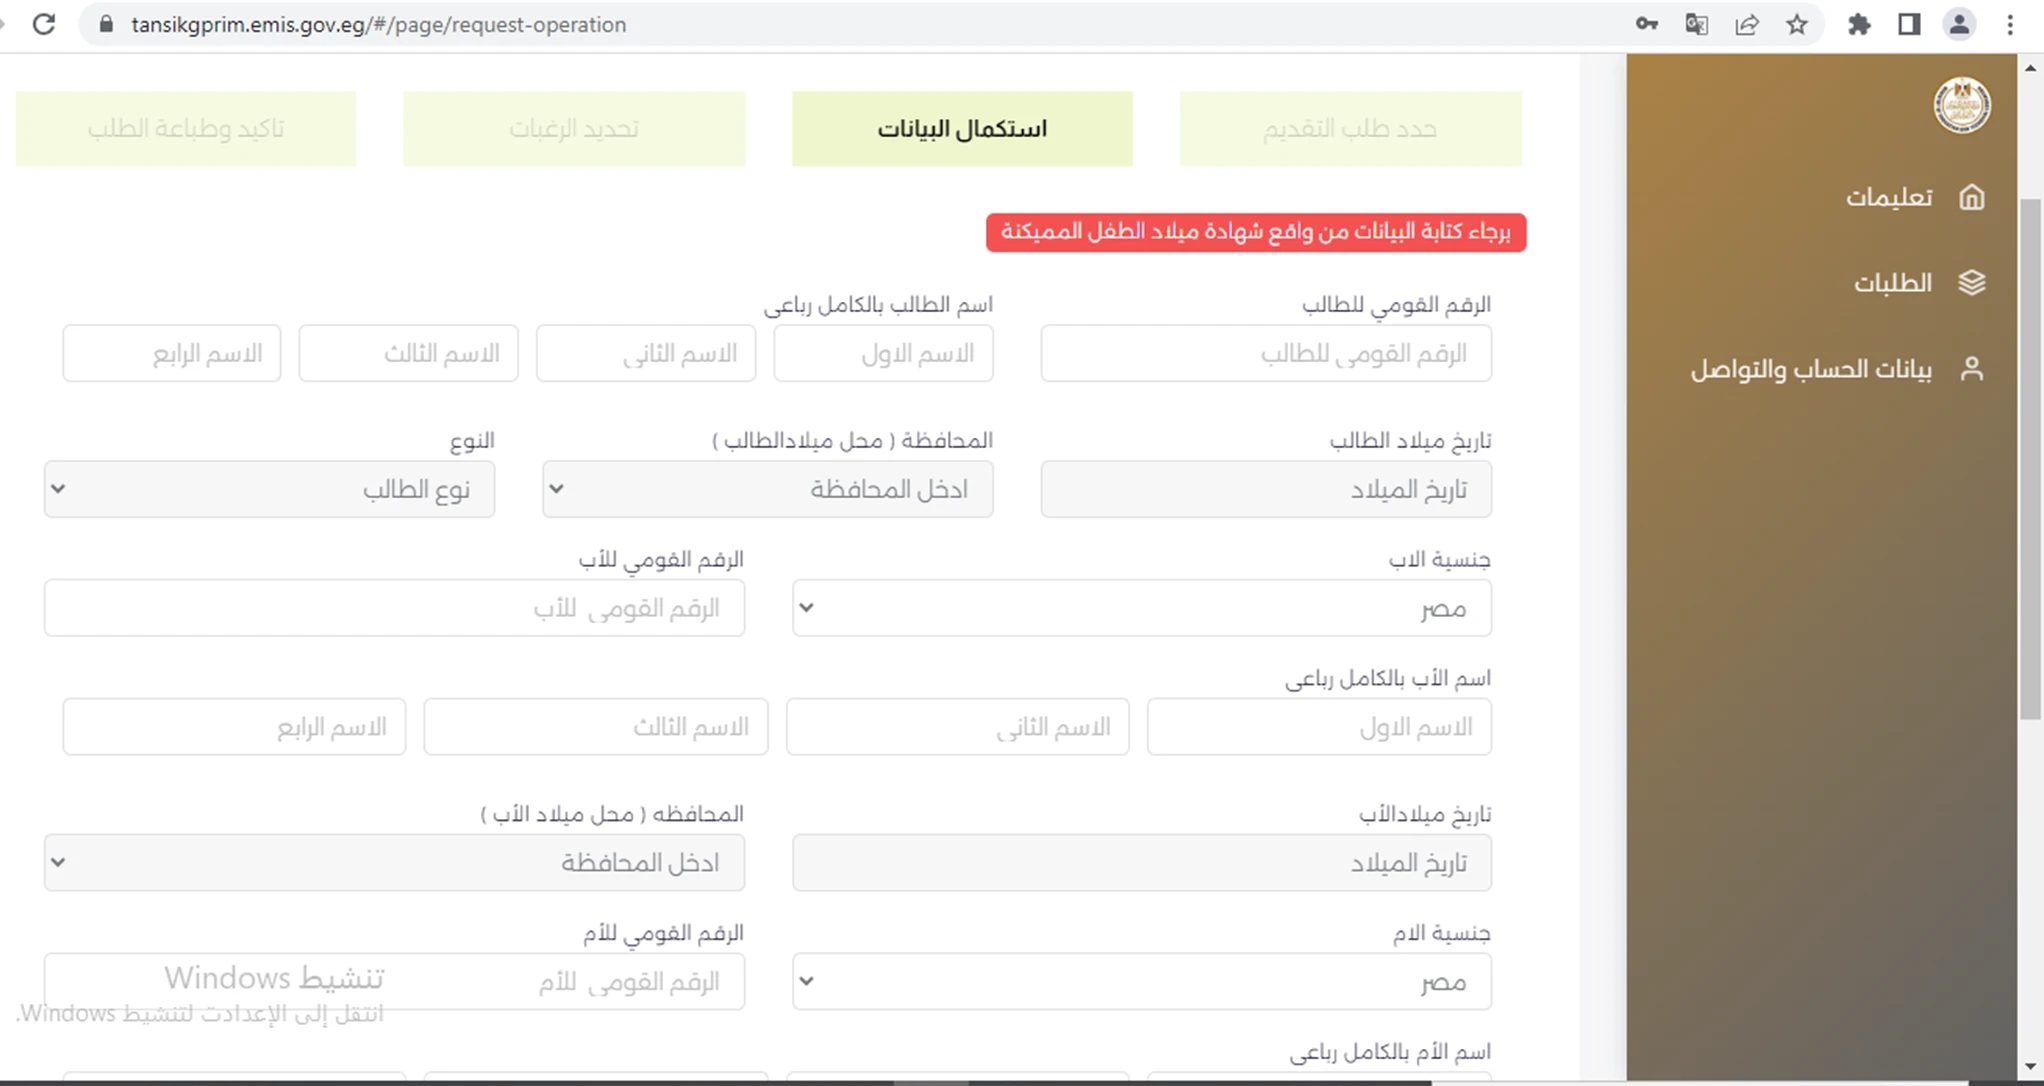Click the scrollbar down arrow
Screen dimensions: 2044x1086
pos(2030,1067)
